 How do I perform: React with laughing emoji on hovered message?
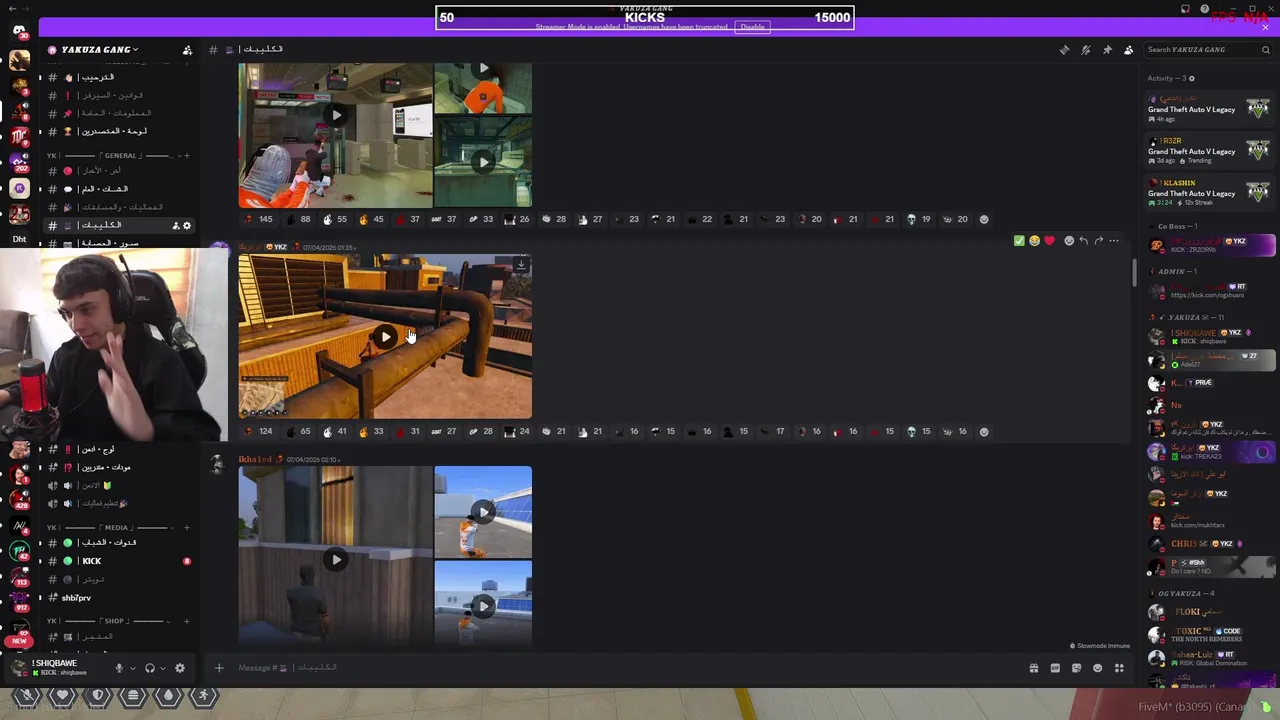pos(1034,241)
